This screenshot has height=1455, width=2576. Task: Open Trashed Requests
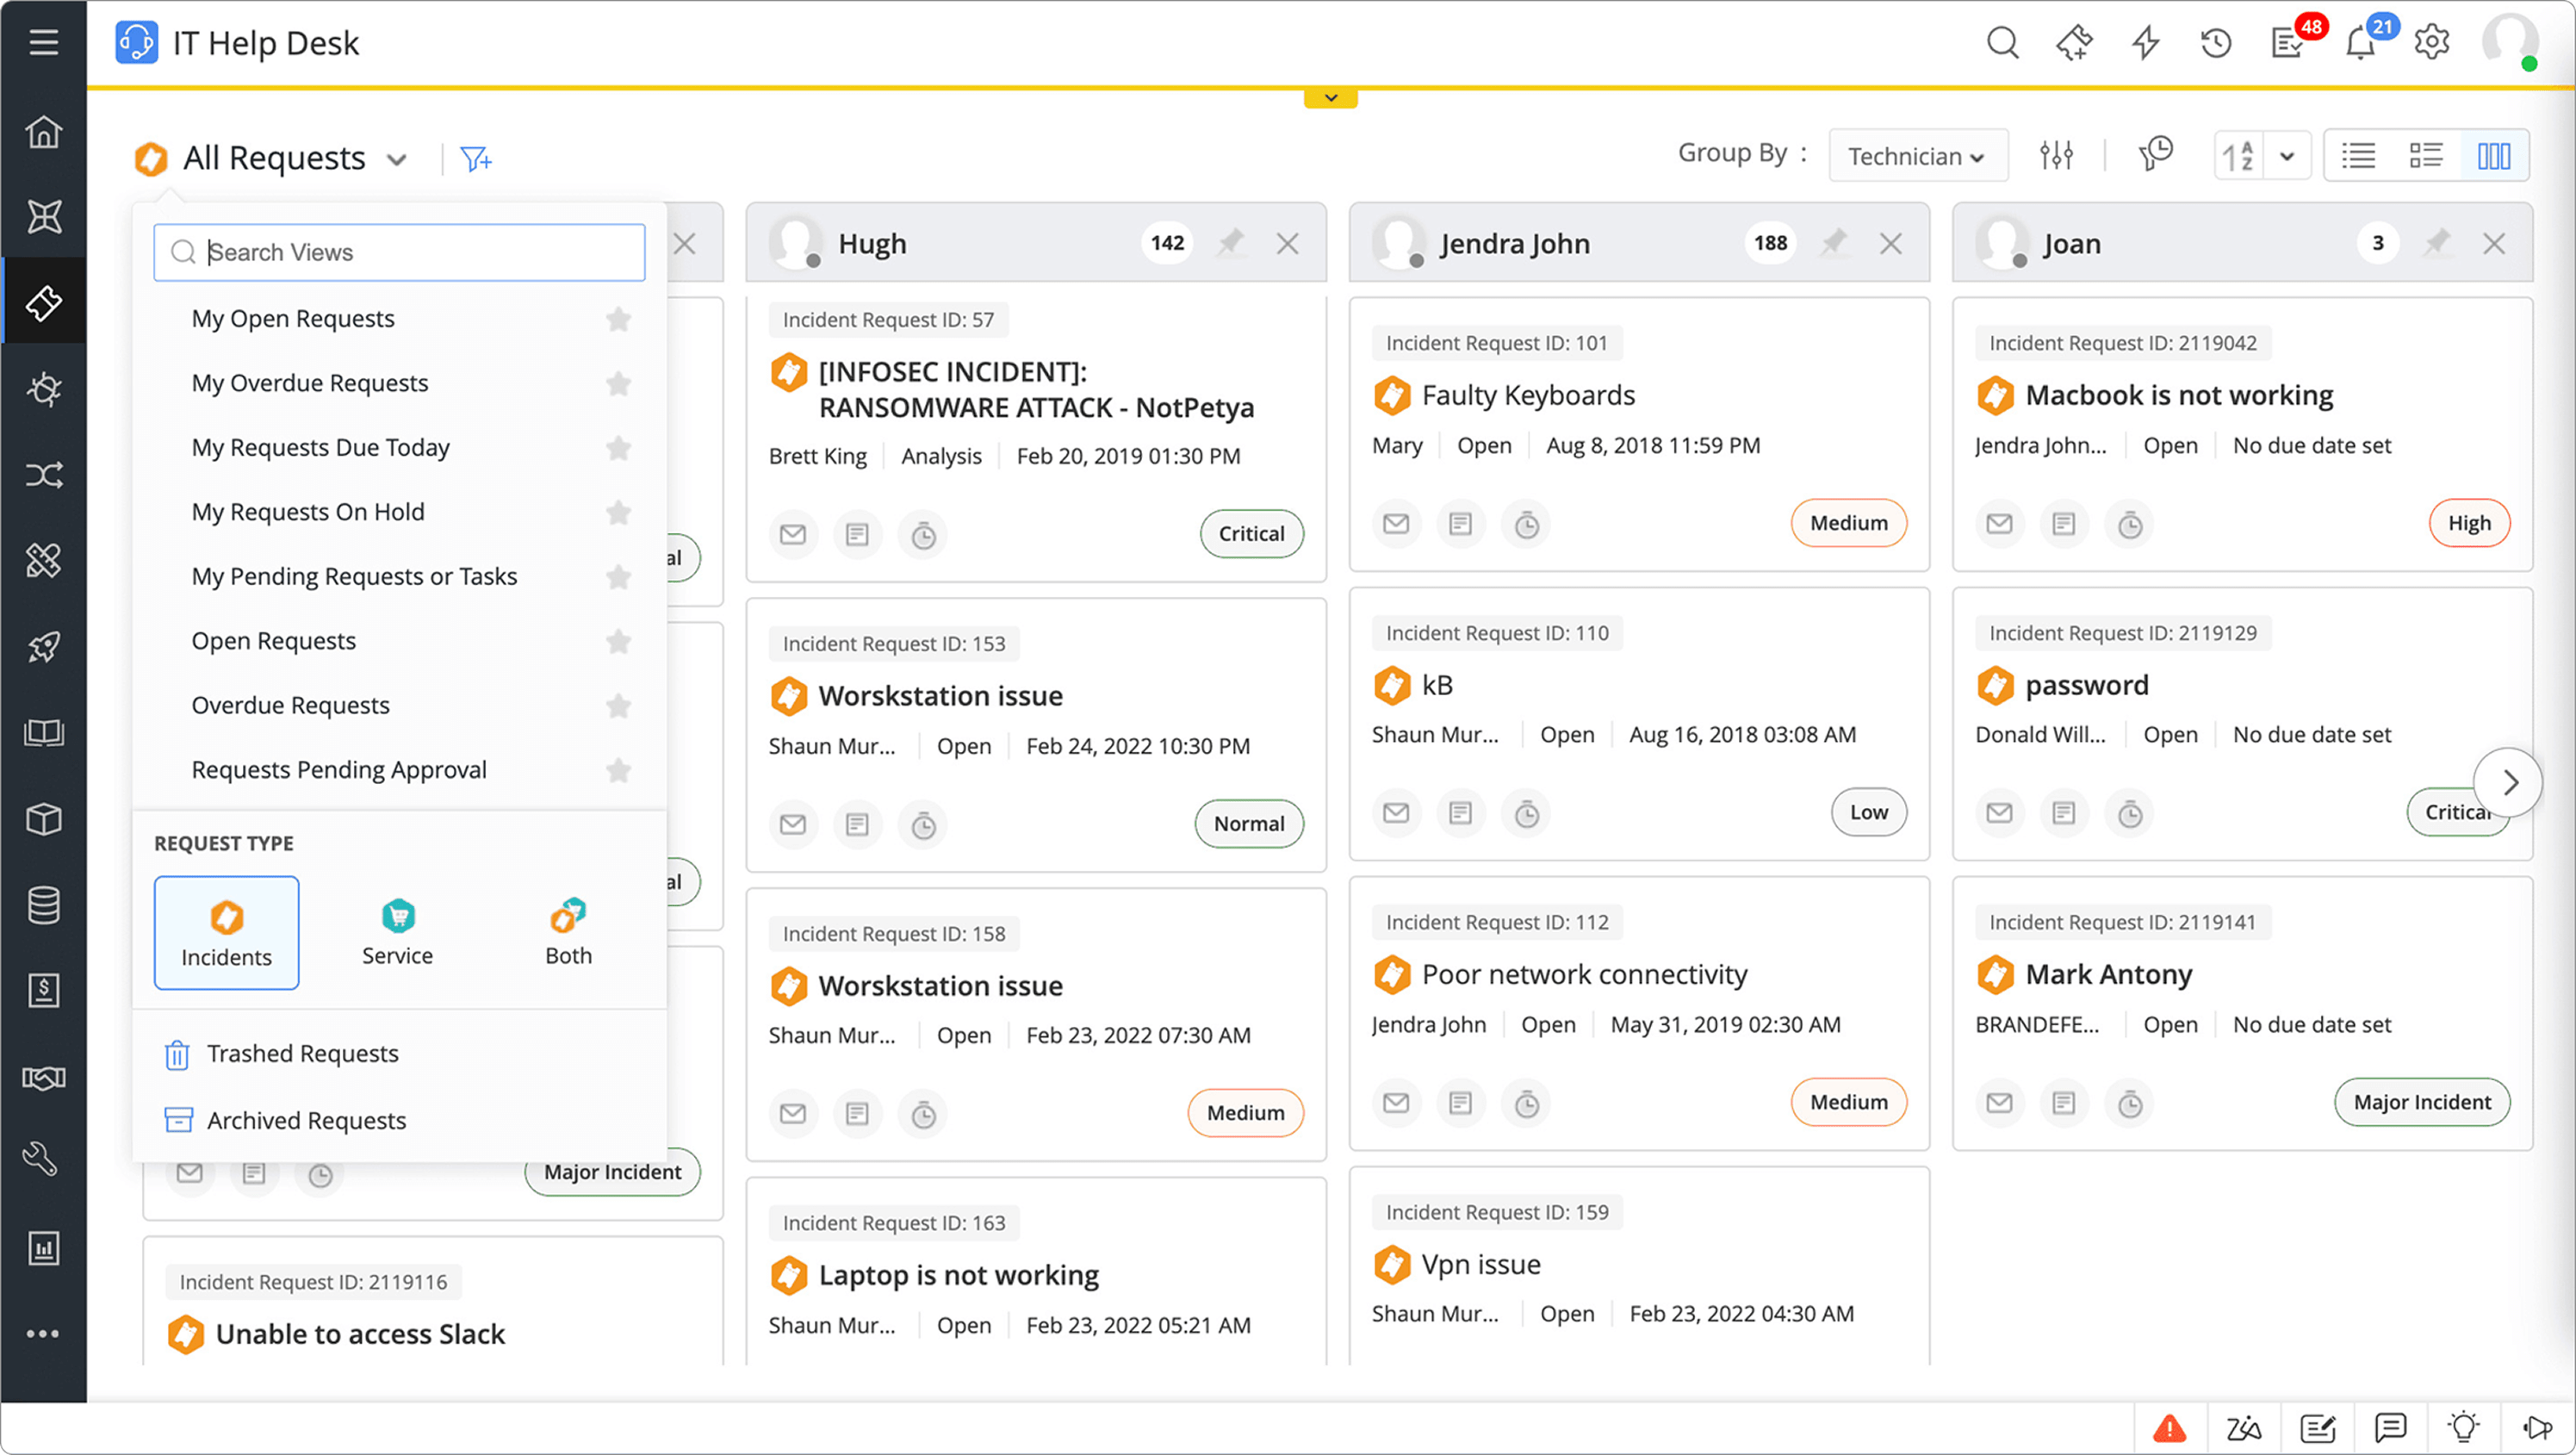(302, 1054)
